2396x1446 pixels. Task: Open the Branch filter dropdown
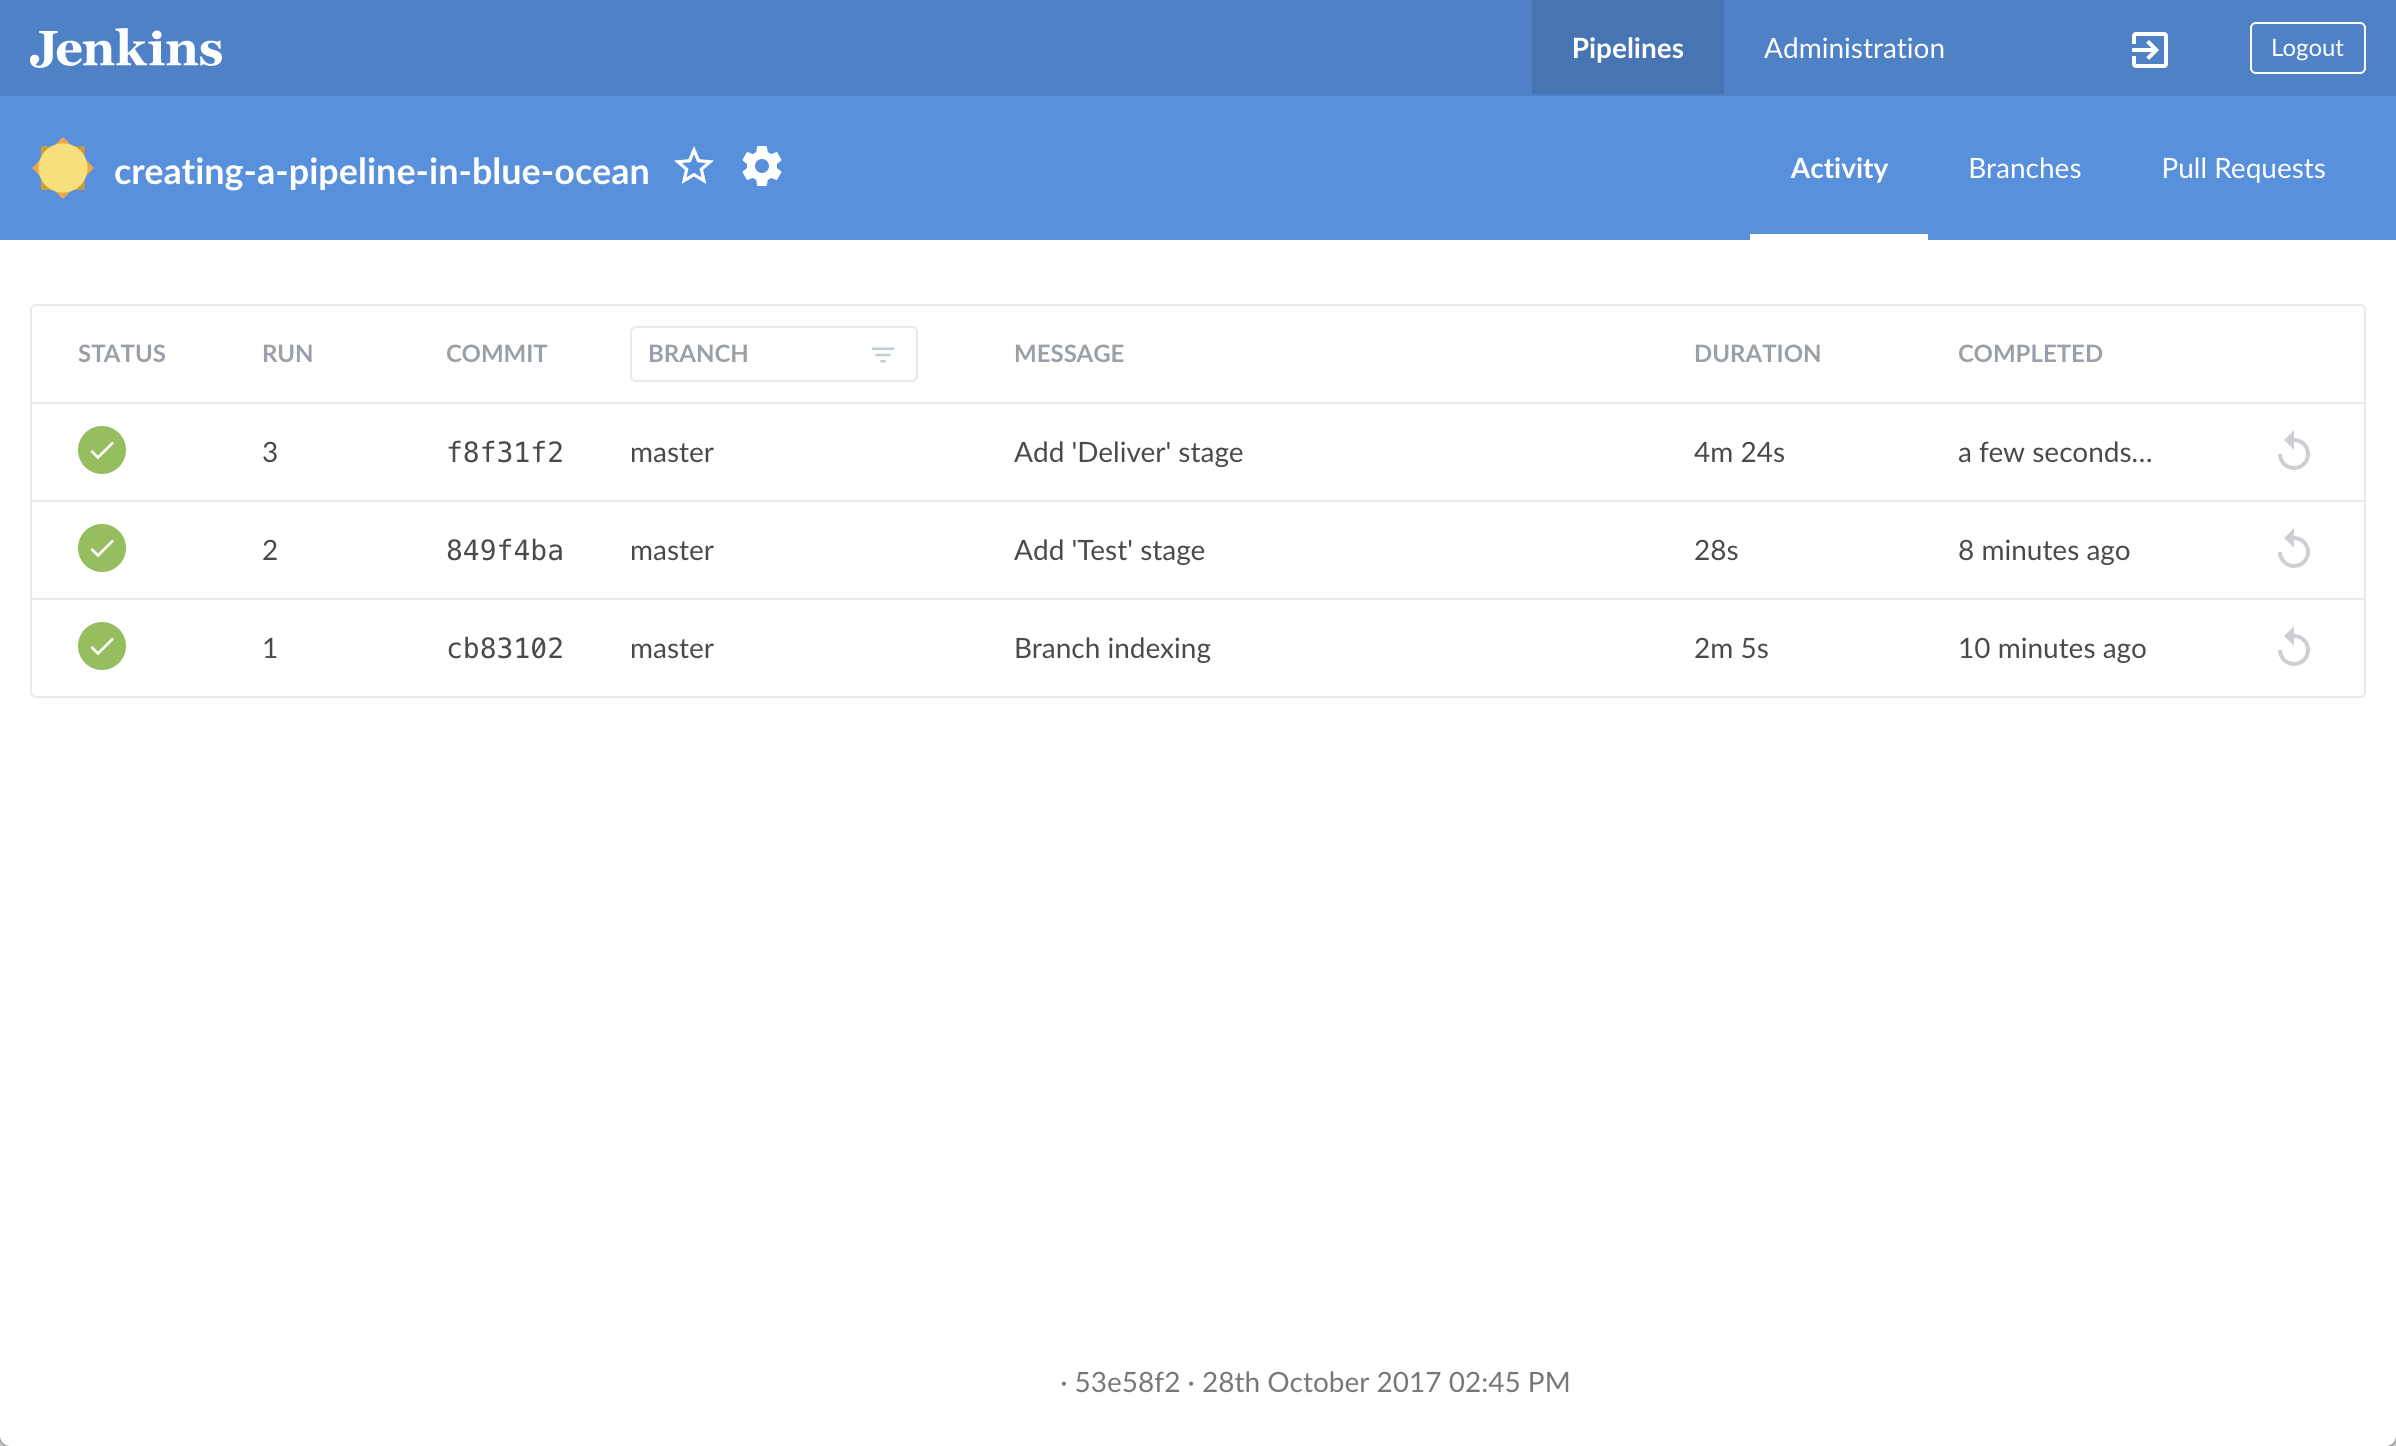773,354
